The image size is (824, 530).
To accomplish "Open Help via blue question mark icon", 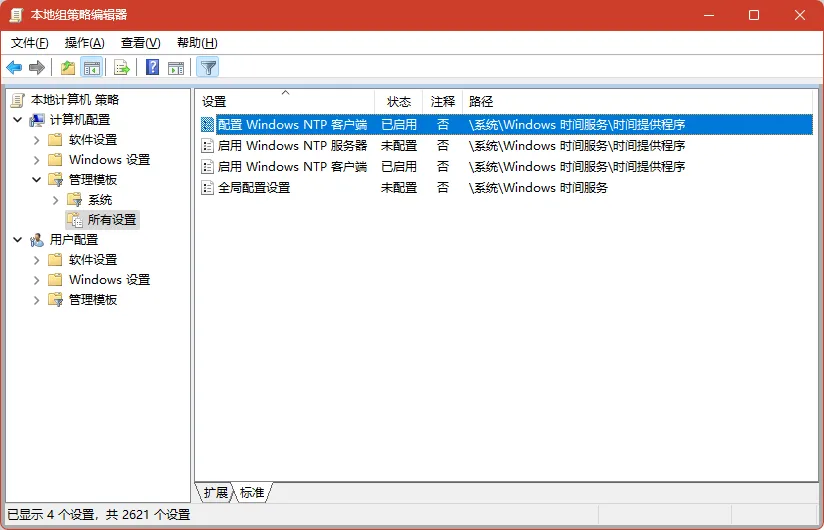I will (152, 67).
